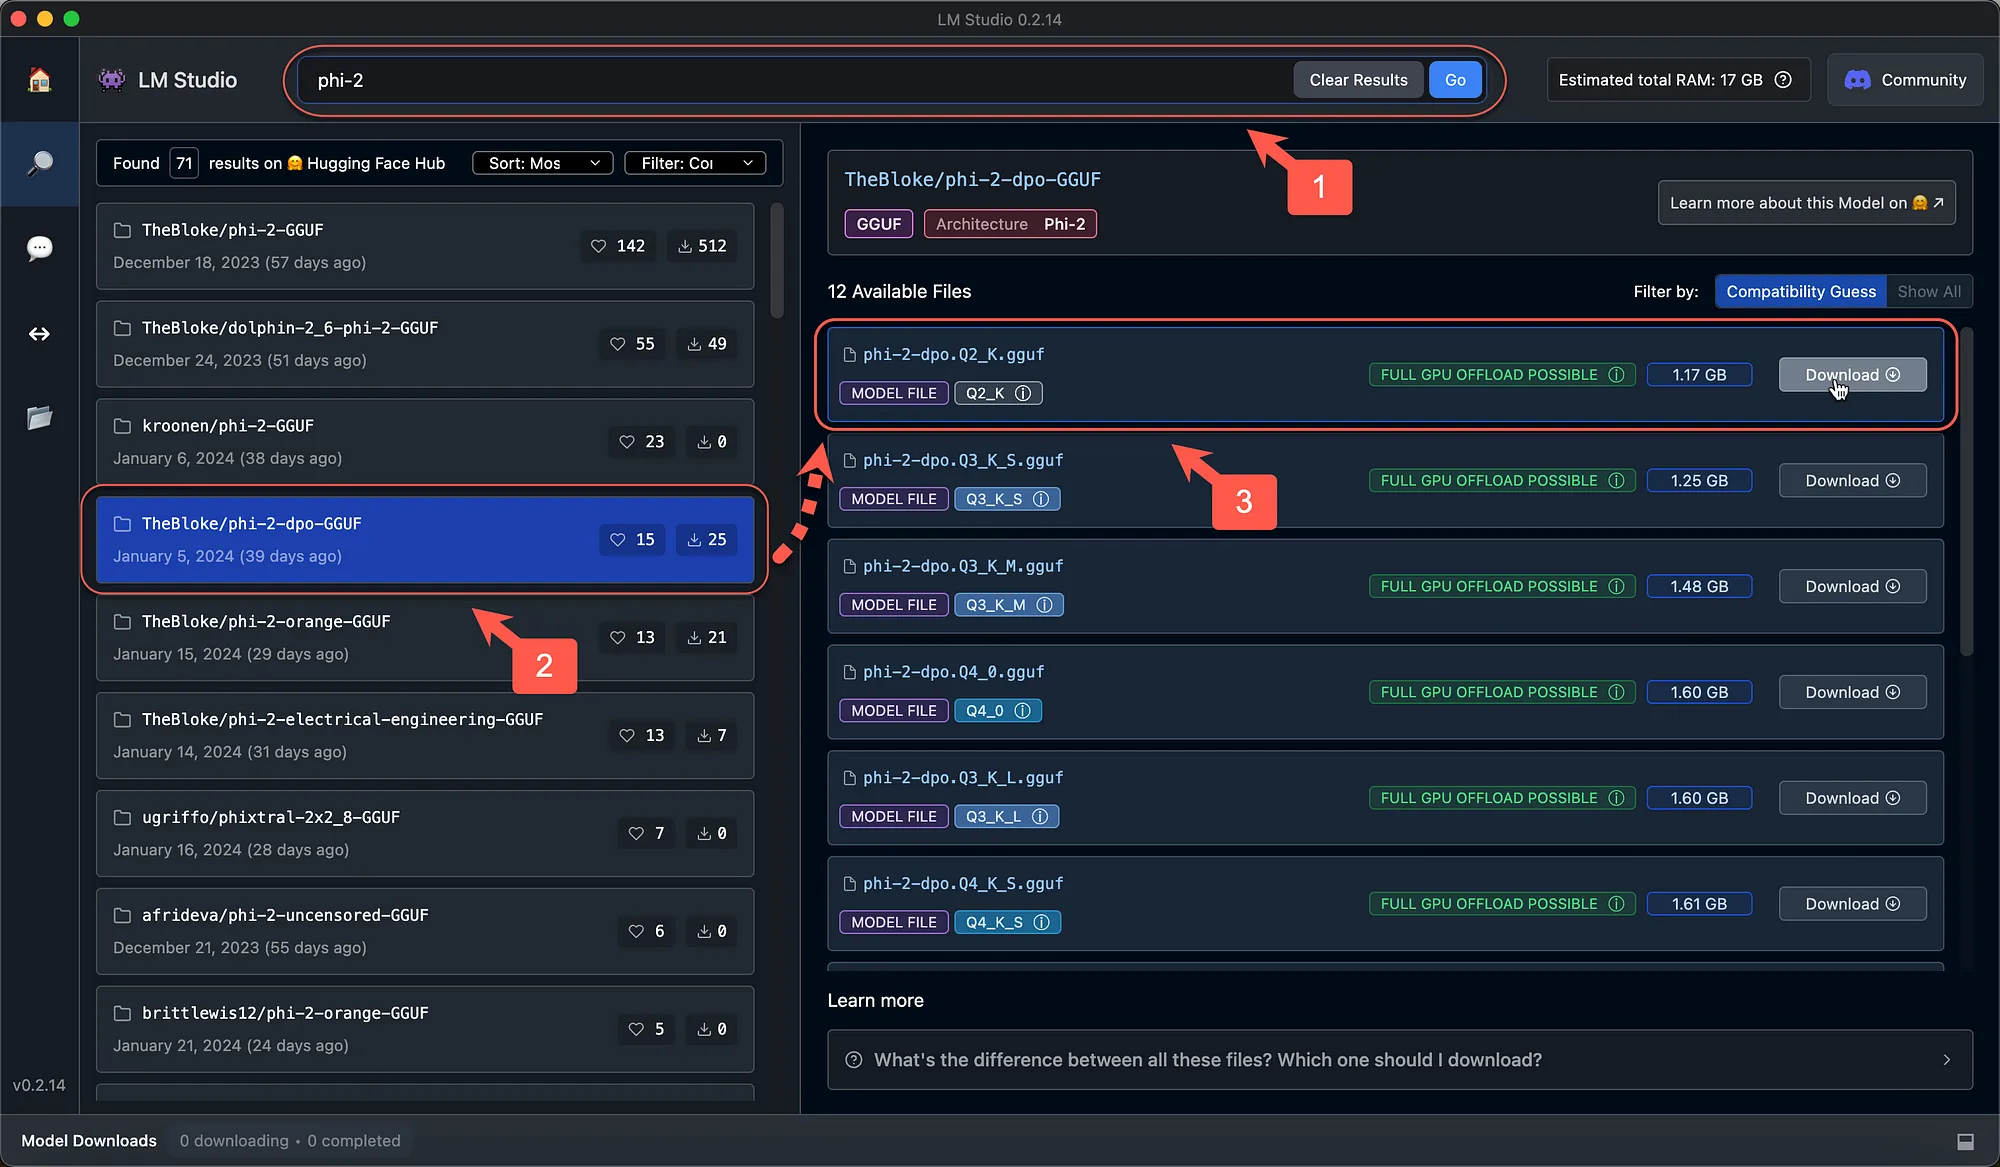
Task: Select the magnifying glass Search icon
Action: pyautogui.click(x=39, y=164)
